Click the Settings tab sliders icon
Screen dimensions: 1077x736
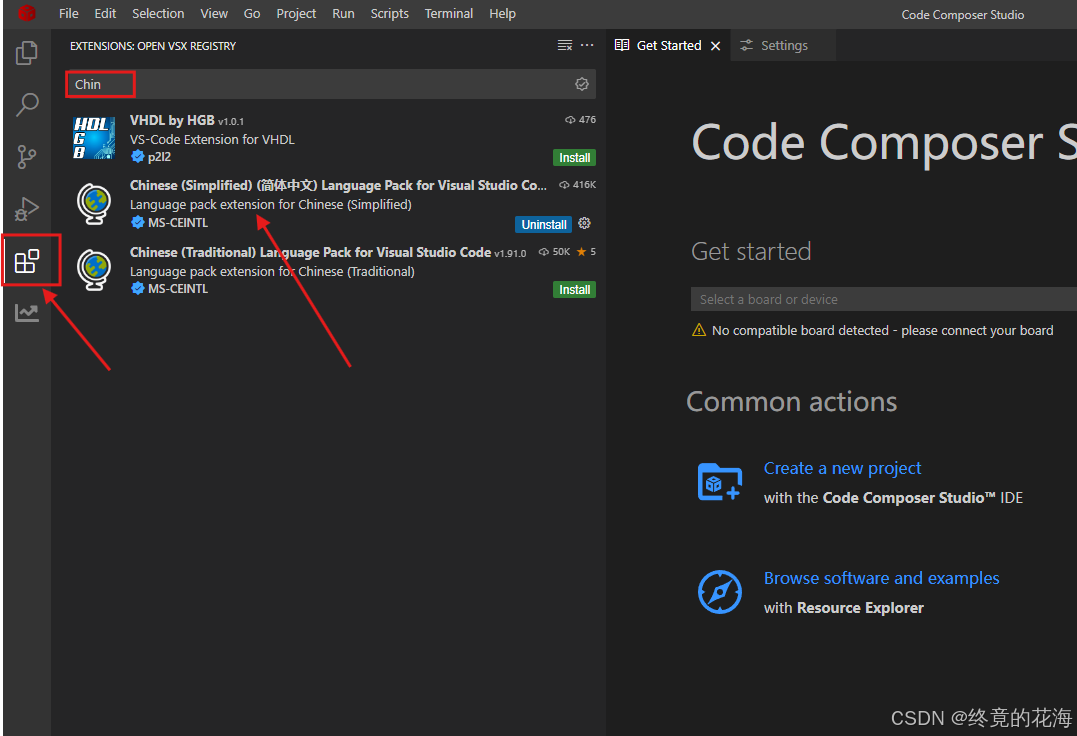click(746, 45)
